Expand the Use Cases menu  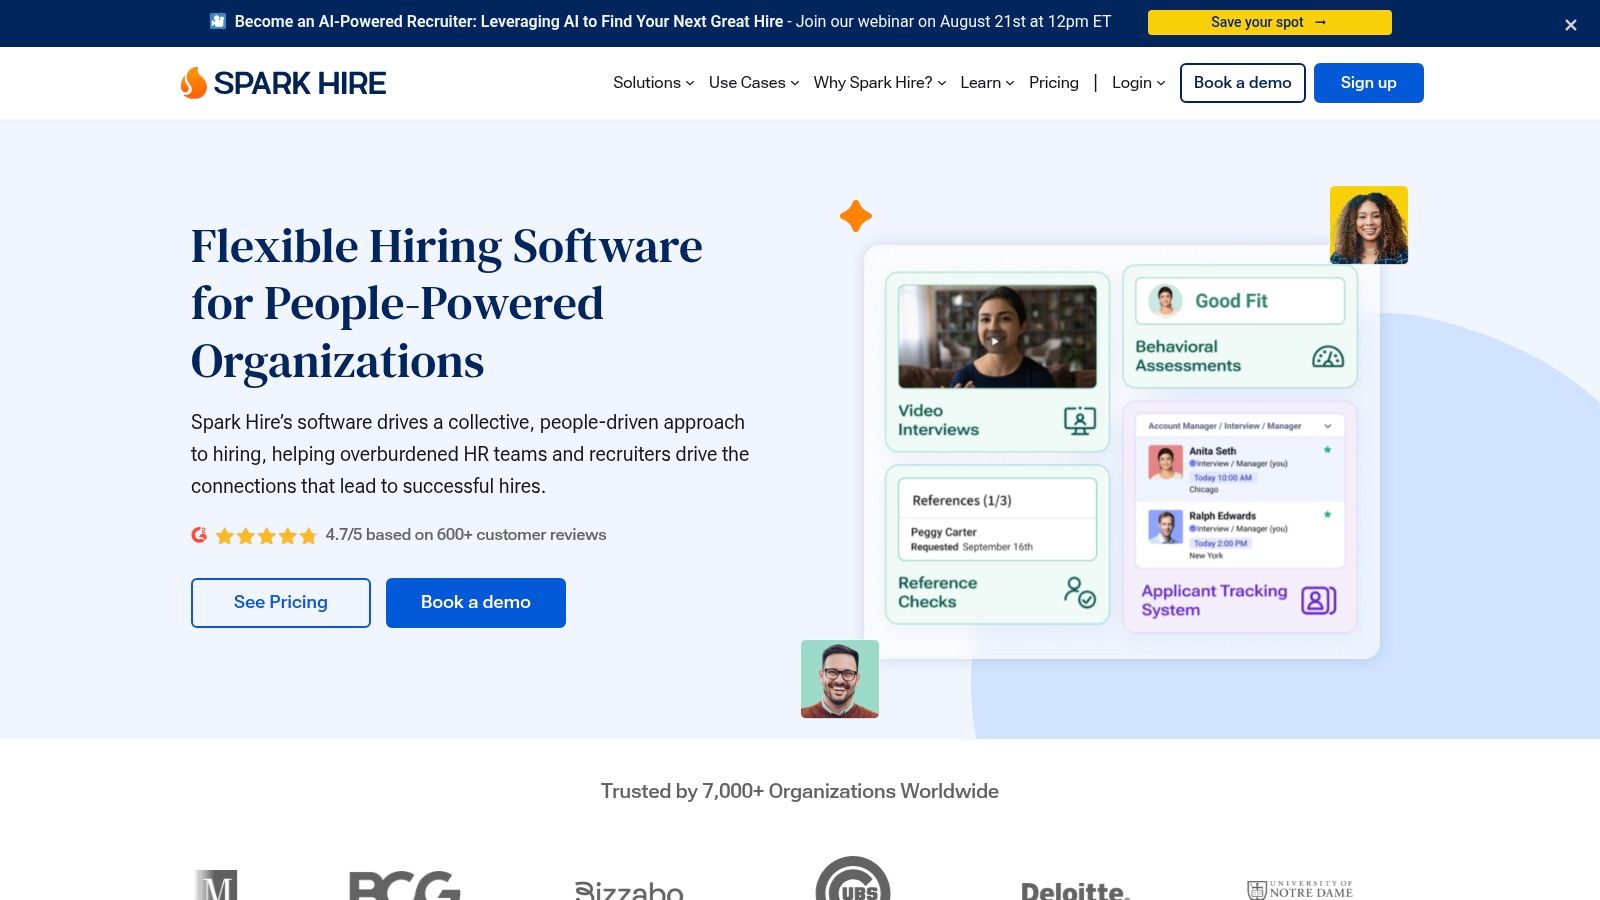click(x=754, y=83)
